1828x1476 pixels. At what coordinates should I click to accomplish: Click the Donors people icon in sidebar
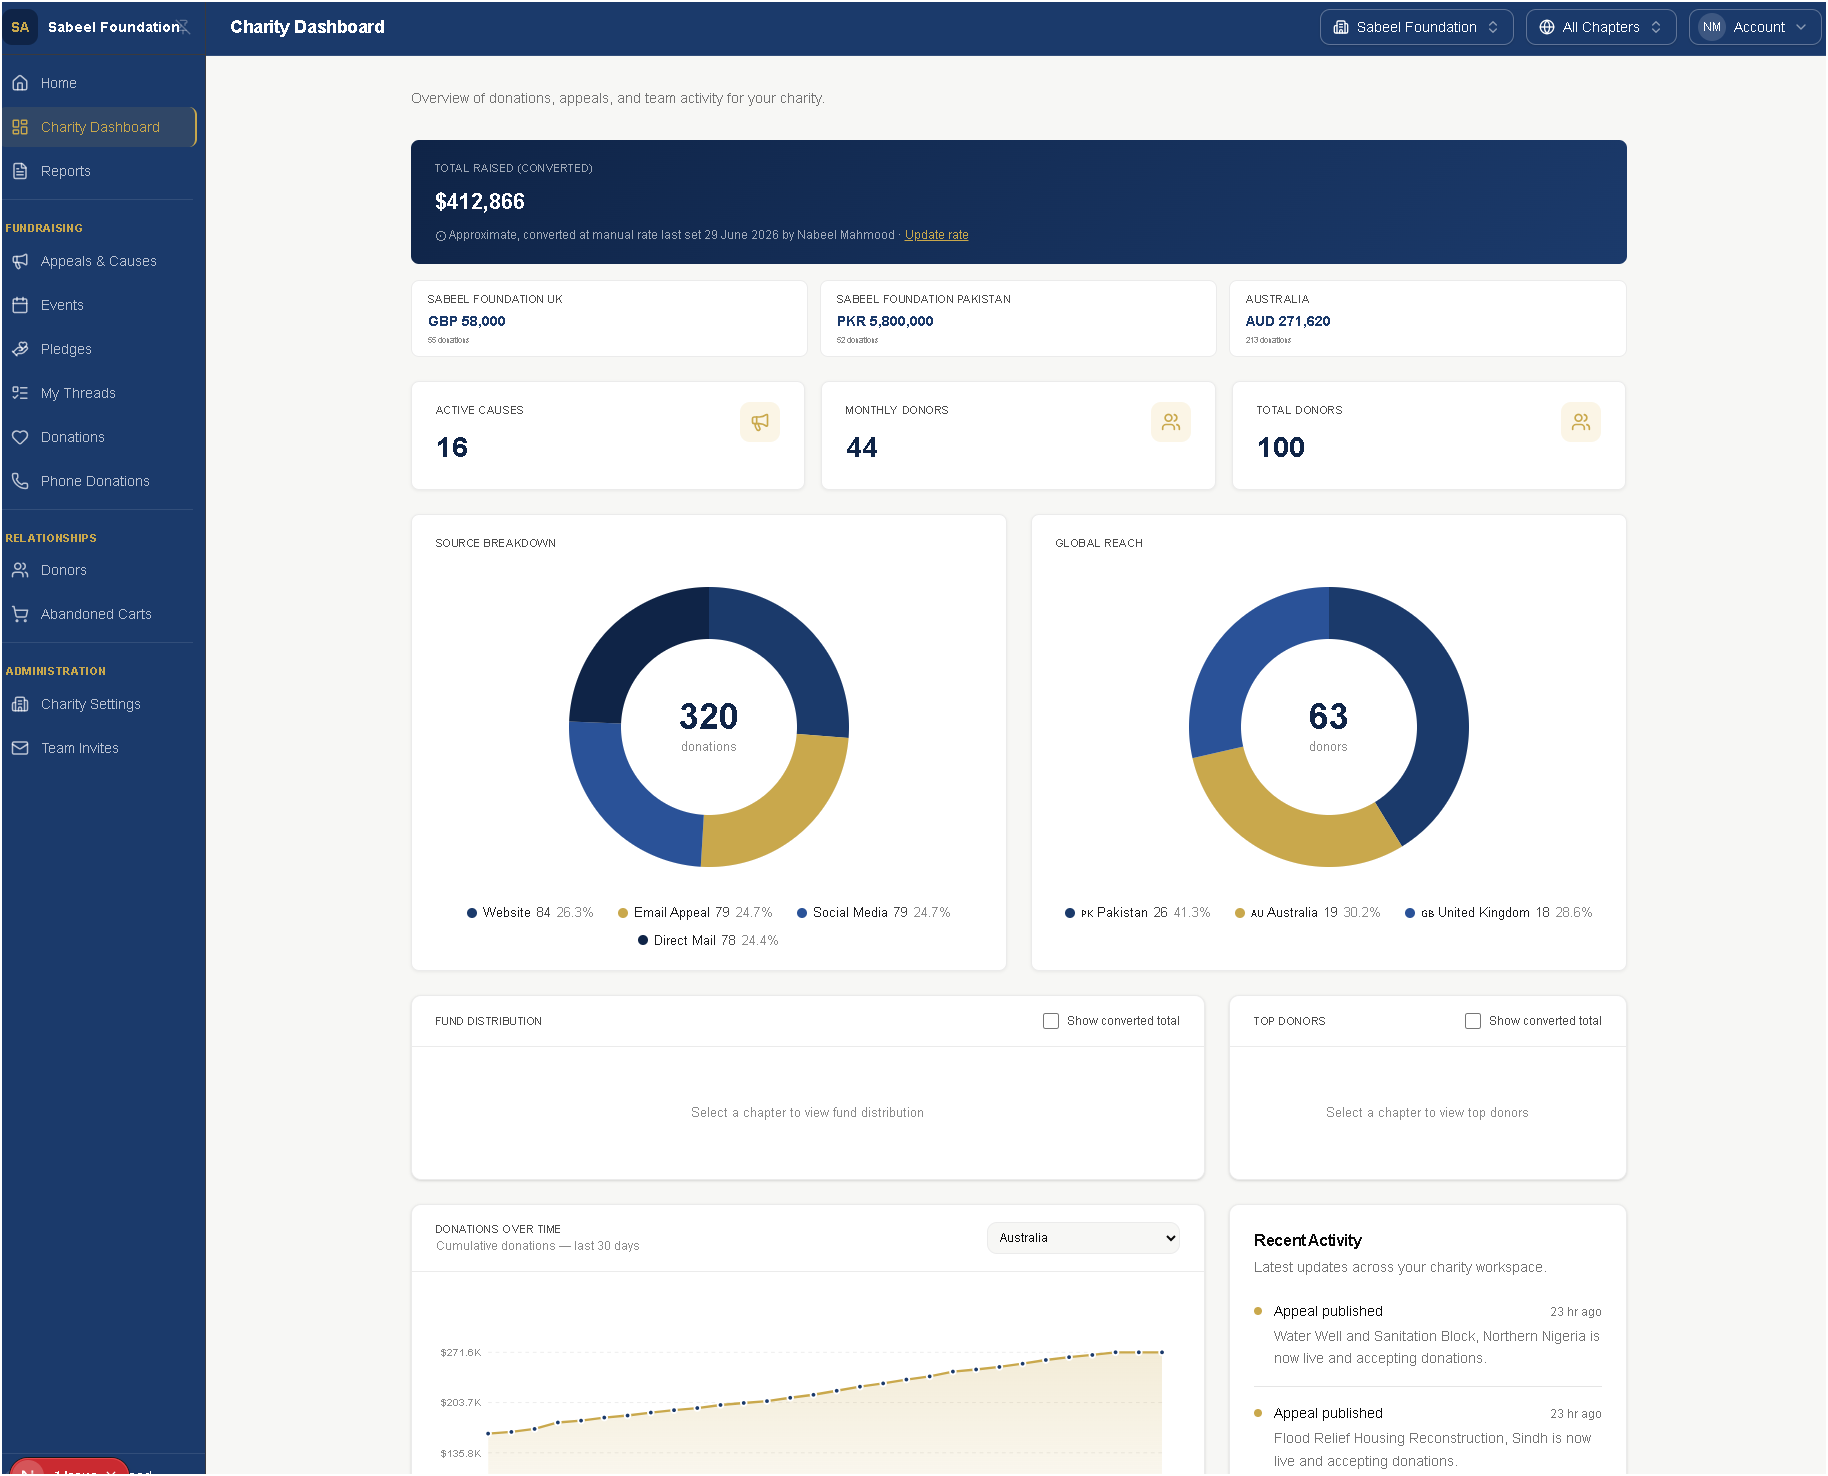[x=20, y=570]
